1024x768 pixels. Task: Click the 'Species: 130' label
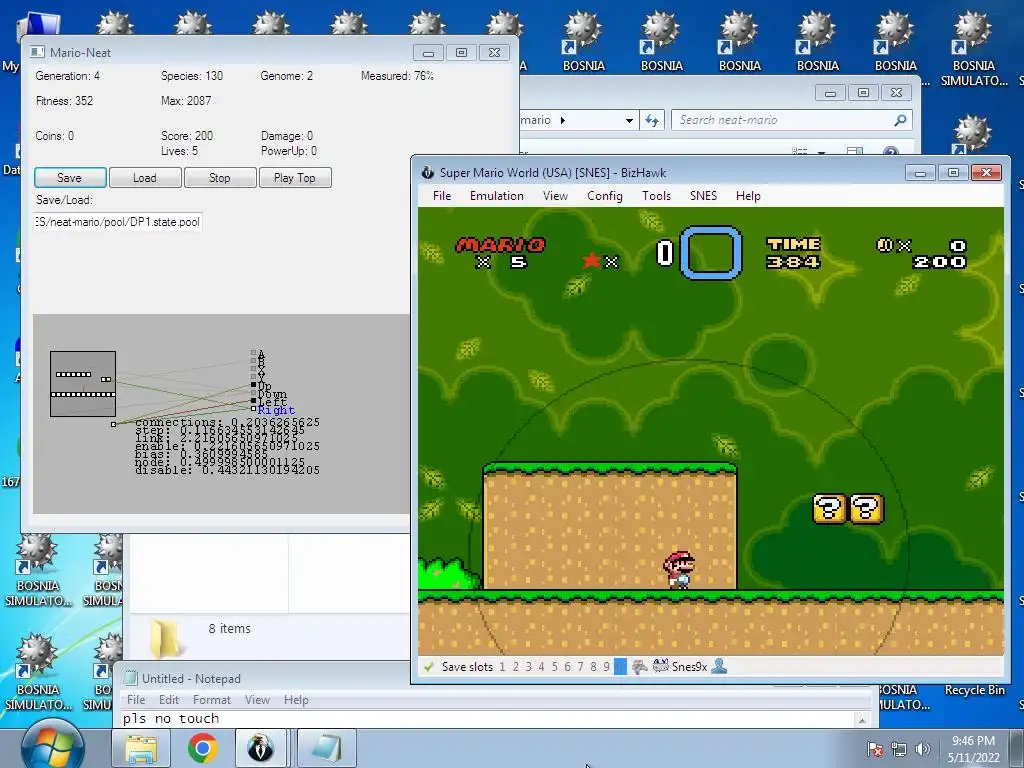click(192, 76)
